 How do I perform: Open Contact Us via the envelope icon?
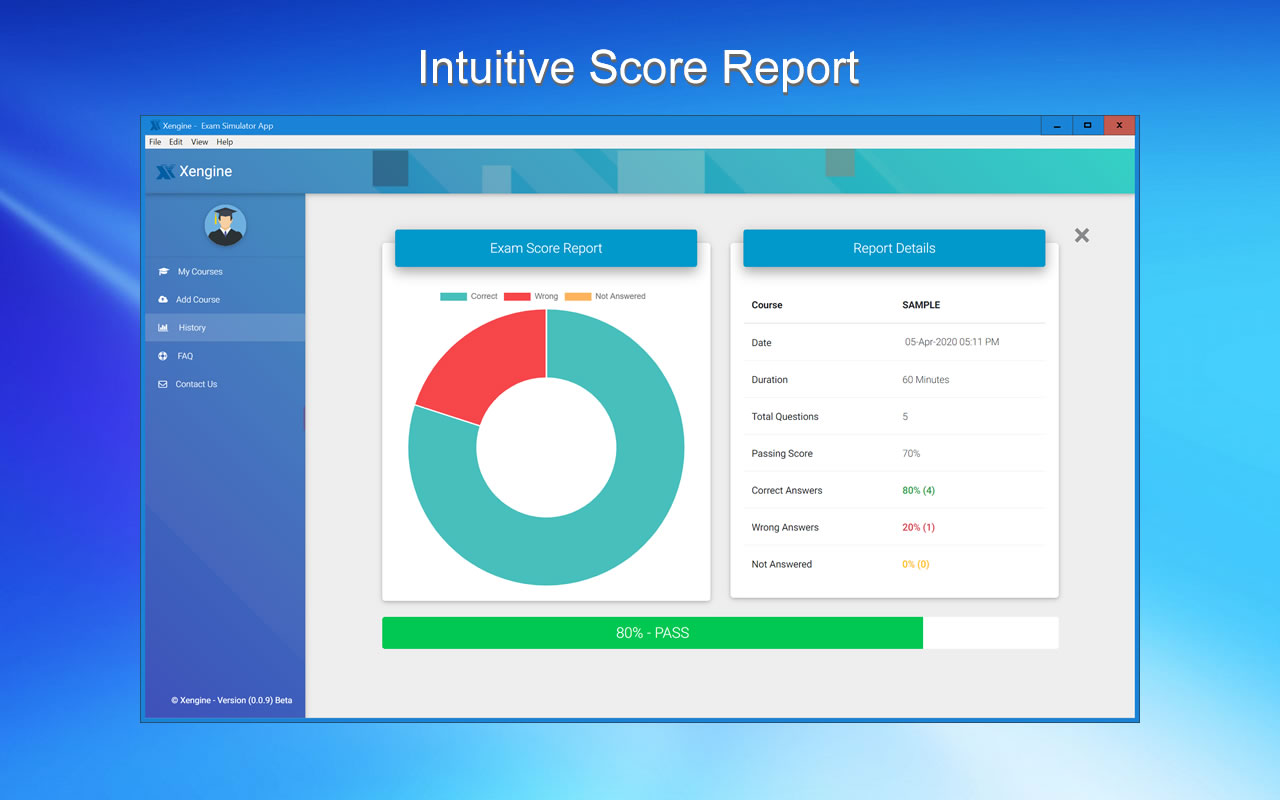(162, 383)
